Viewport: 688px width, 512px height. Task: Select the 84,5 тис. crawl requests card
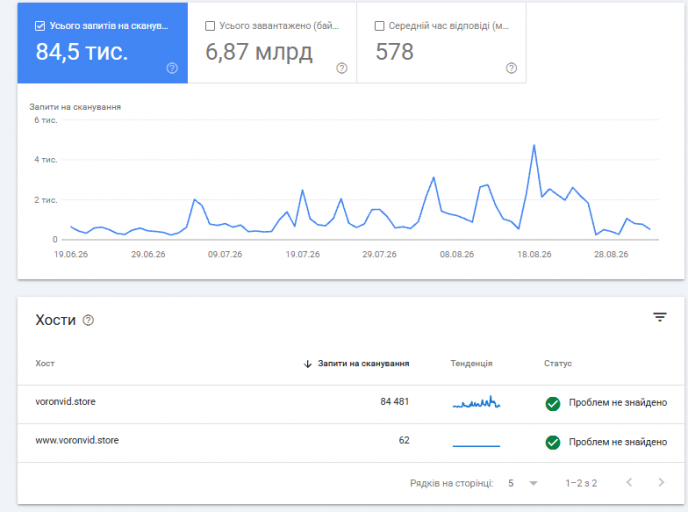coord(103,43)
